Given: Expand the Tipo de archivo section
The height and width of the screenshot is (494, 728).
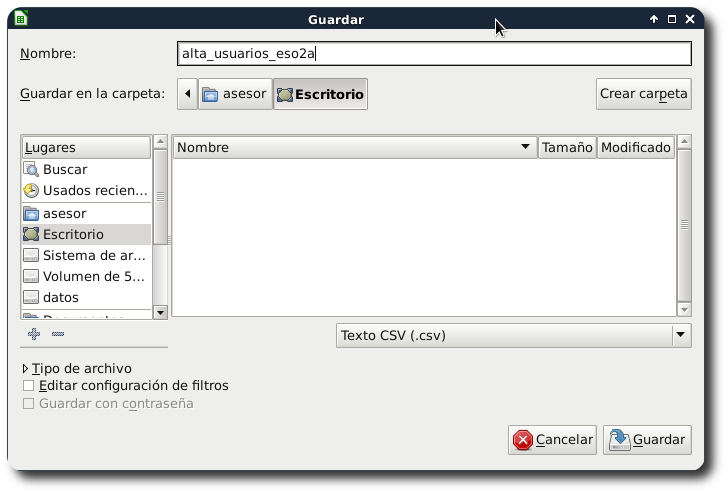Looking at the screenshot, I should click(77, 369).
